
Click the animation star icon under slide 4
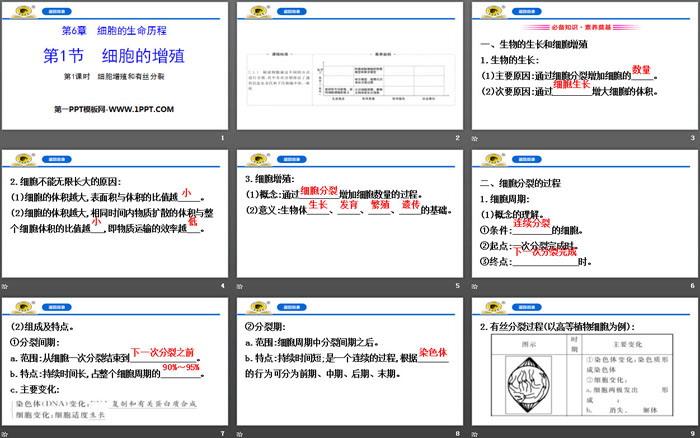(4, 286)
